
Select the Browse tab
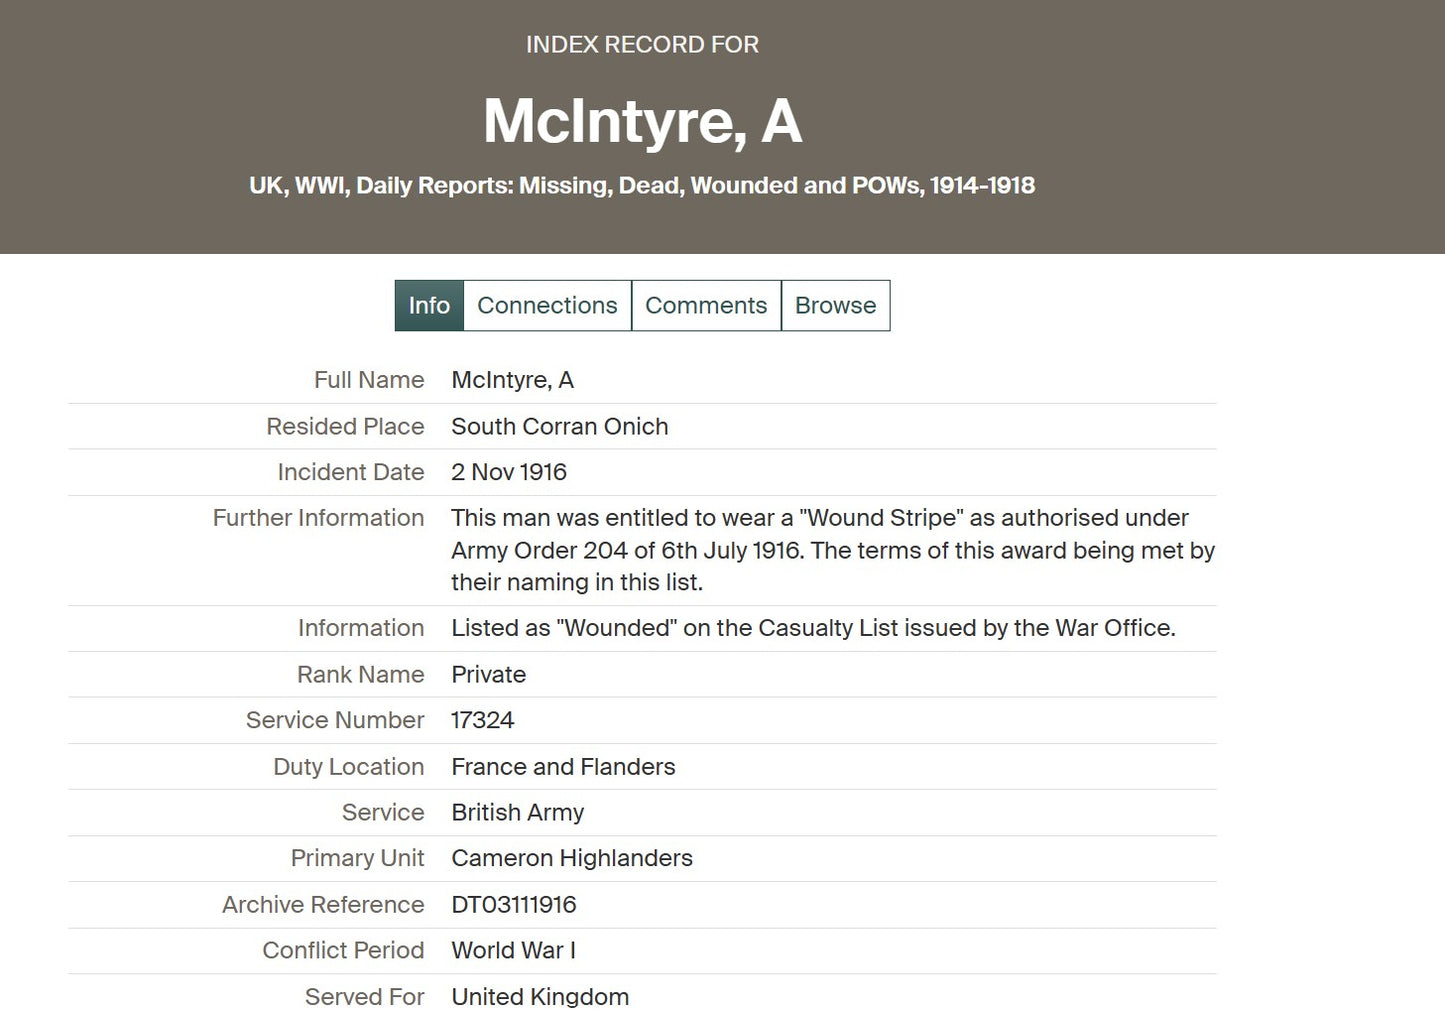[x=835, y=306]
